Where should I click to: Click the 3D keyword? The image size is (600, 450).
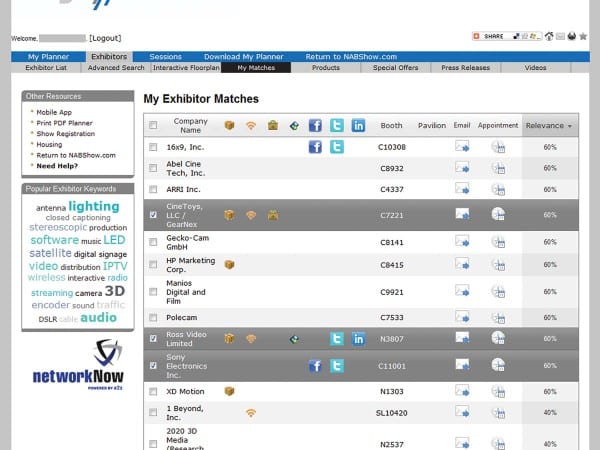(115, 291)
